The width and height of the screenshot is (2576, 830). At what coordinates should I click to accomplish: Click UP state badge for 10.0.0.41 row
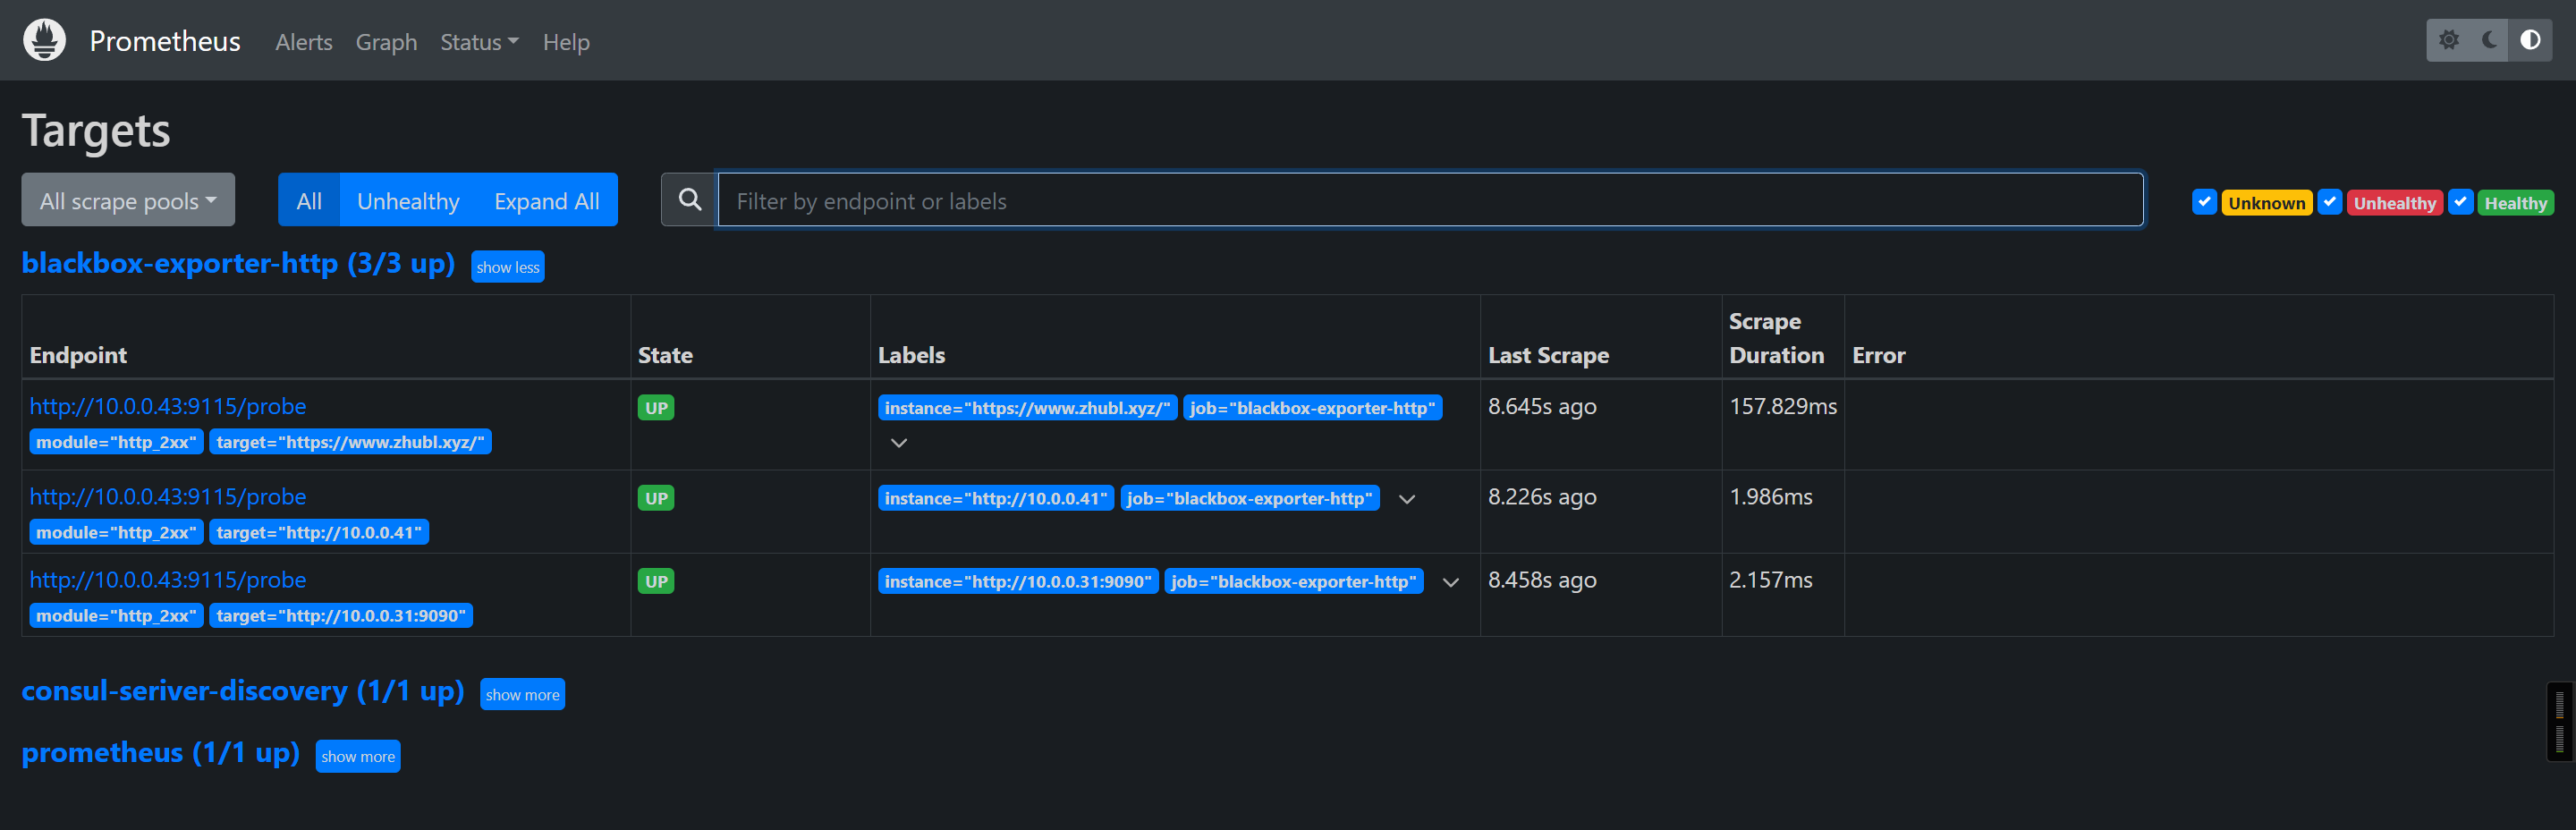tap(656, 498)
